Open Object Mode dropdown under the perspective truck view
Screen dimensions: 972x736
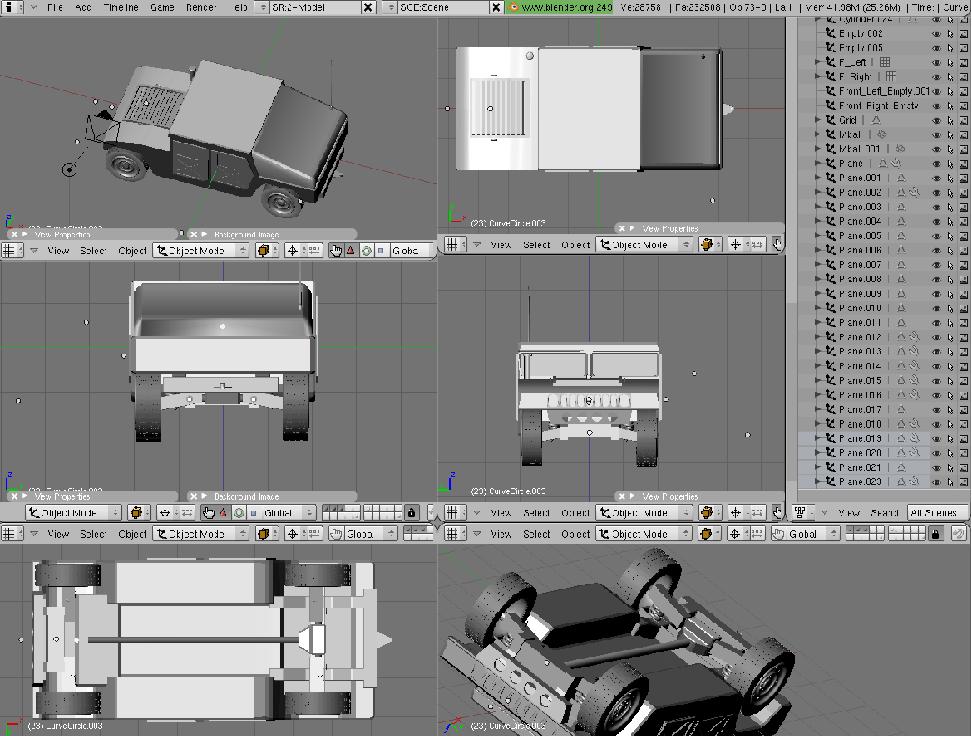(201, 251)
